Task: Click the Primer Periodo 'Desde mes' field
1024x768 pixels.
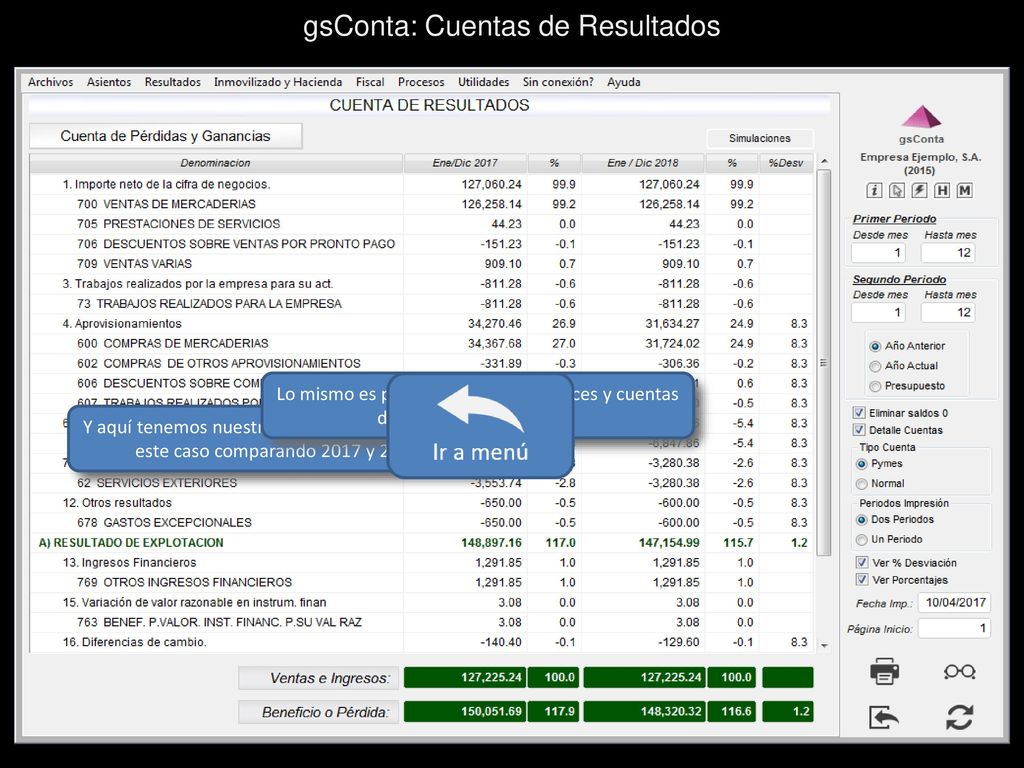Action: point(878,253)
